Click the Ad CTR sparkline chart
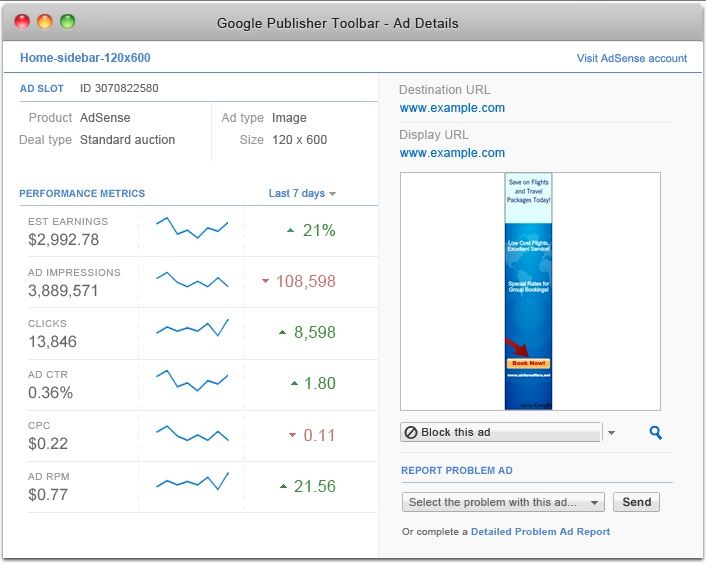Screen dimensions: 706x565 [192, 380]
